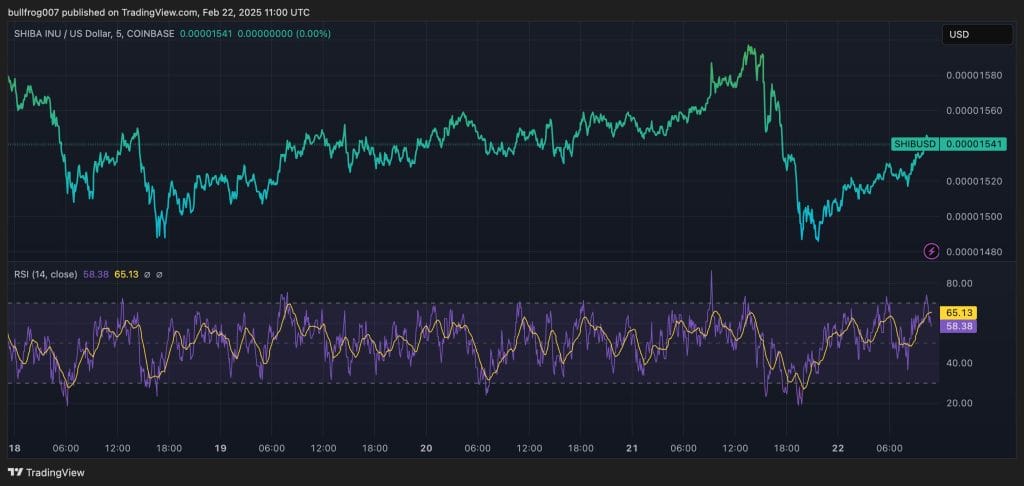The height and width of the screenshot is (486, 1024).
Task: Click the 0.00001500 price axis label
Action: pos(974,216)
